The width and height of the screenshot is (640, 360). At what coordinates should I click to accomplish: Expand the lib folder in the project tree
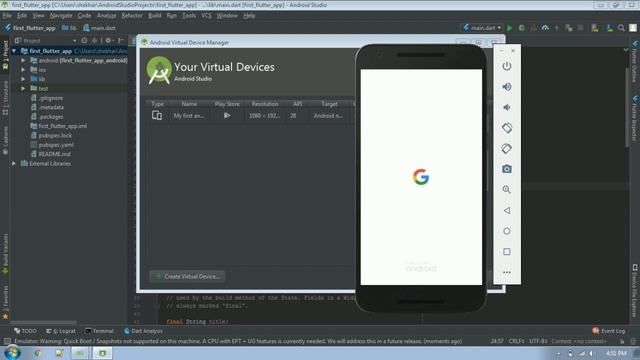23,79
